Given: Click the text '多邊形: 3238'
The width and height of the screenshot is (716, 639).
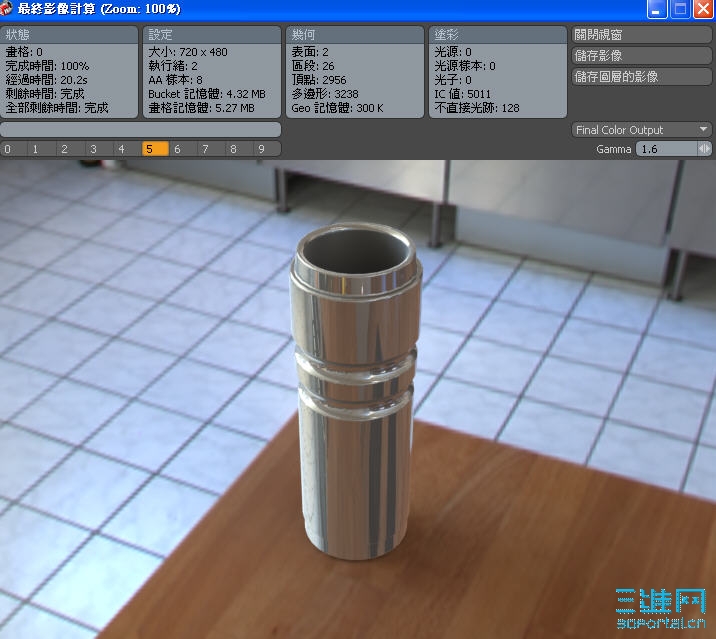Looking at the screenshot, I should click(325, 94).
